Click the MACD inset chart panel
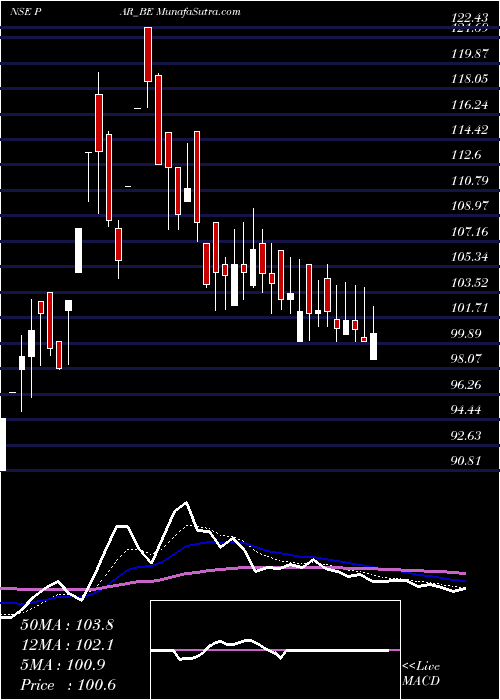The image size is (500, 700). tap(275, 650)
